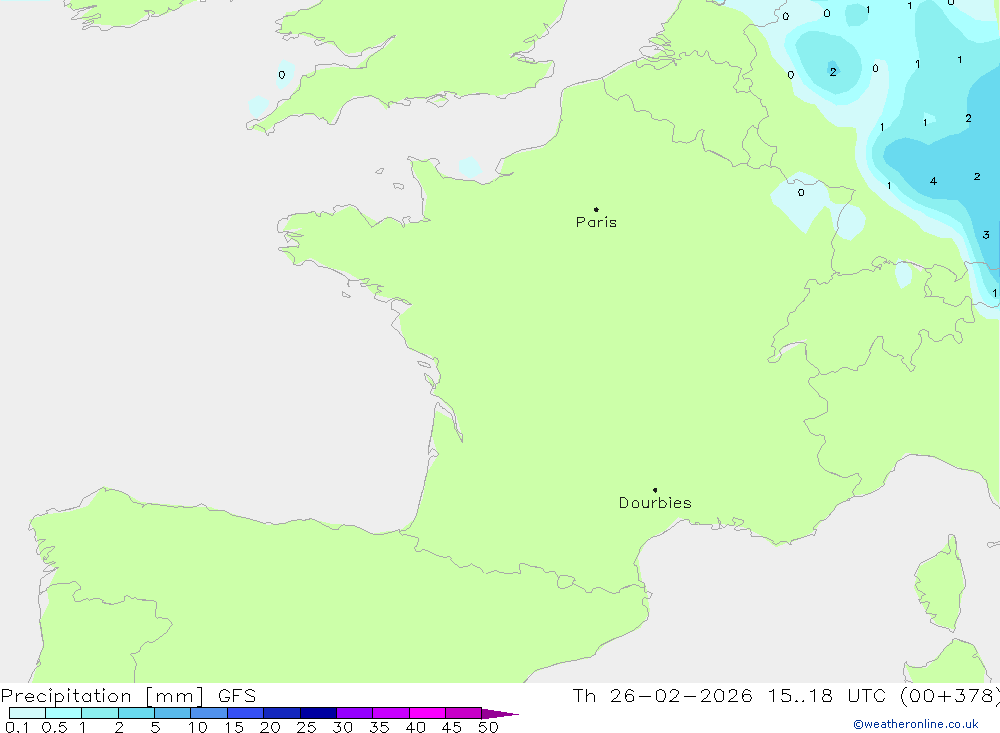The image size is (1000, 733).
Task: Click the 30 mm purple legend swatch
Action: (354, 713)
